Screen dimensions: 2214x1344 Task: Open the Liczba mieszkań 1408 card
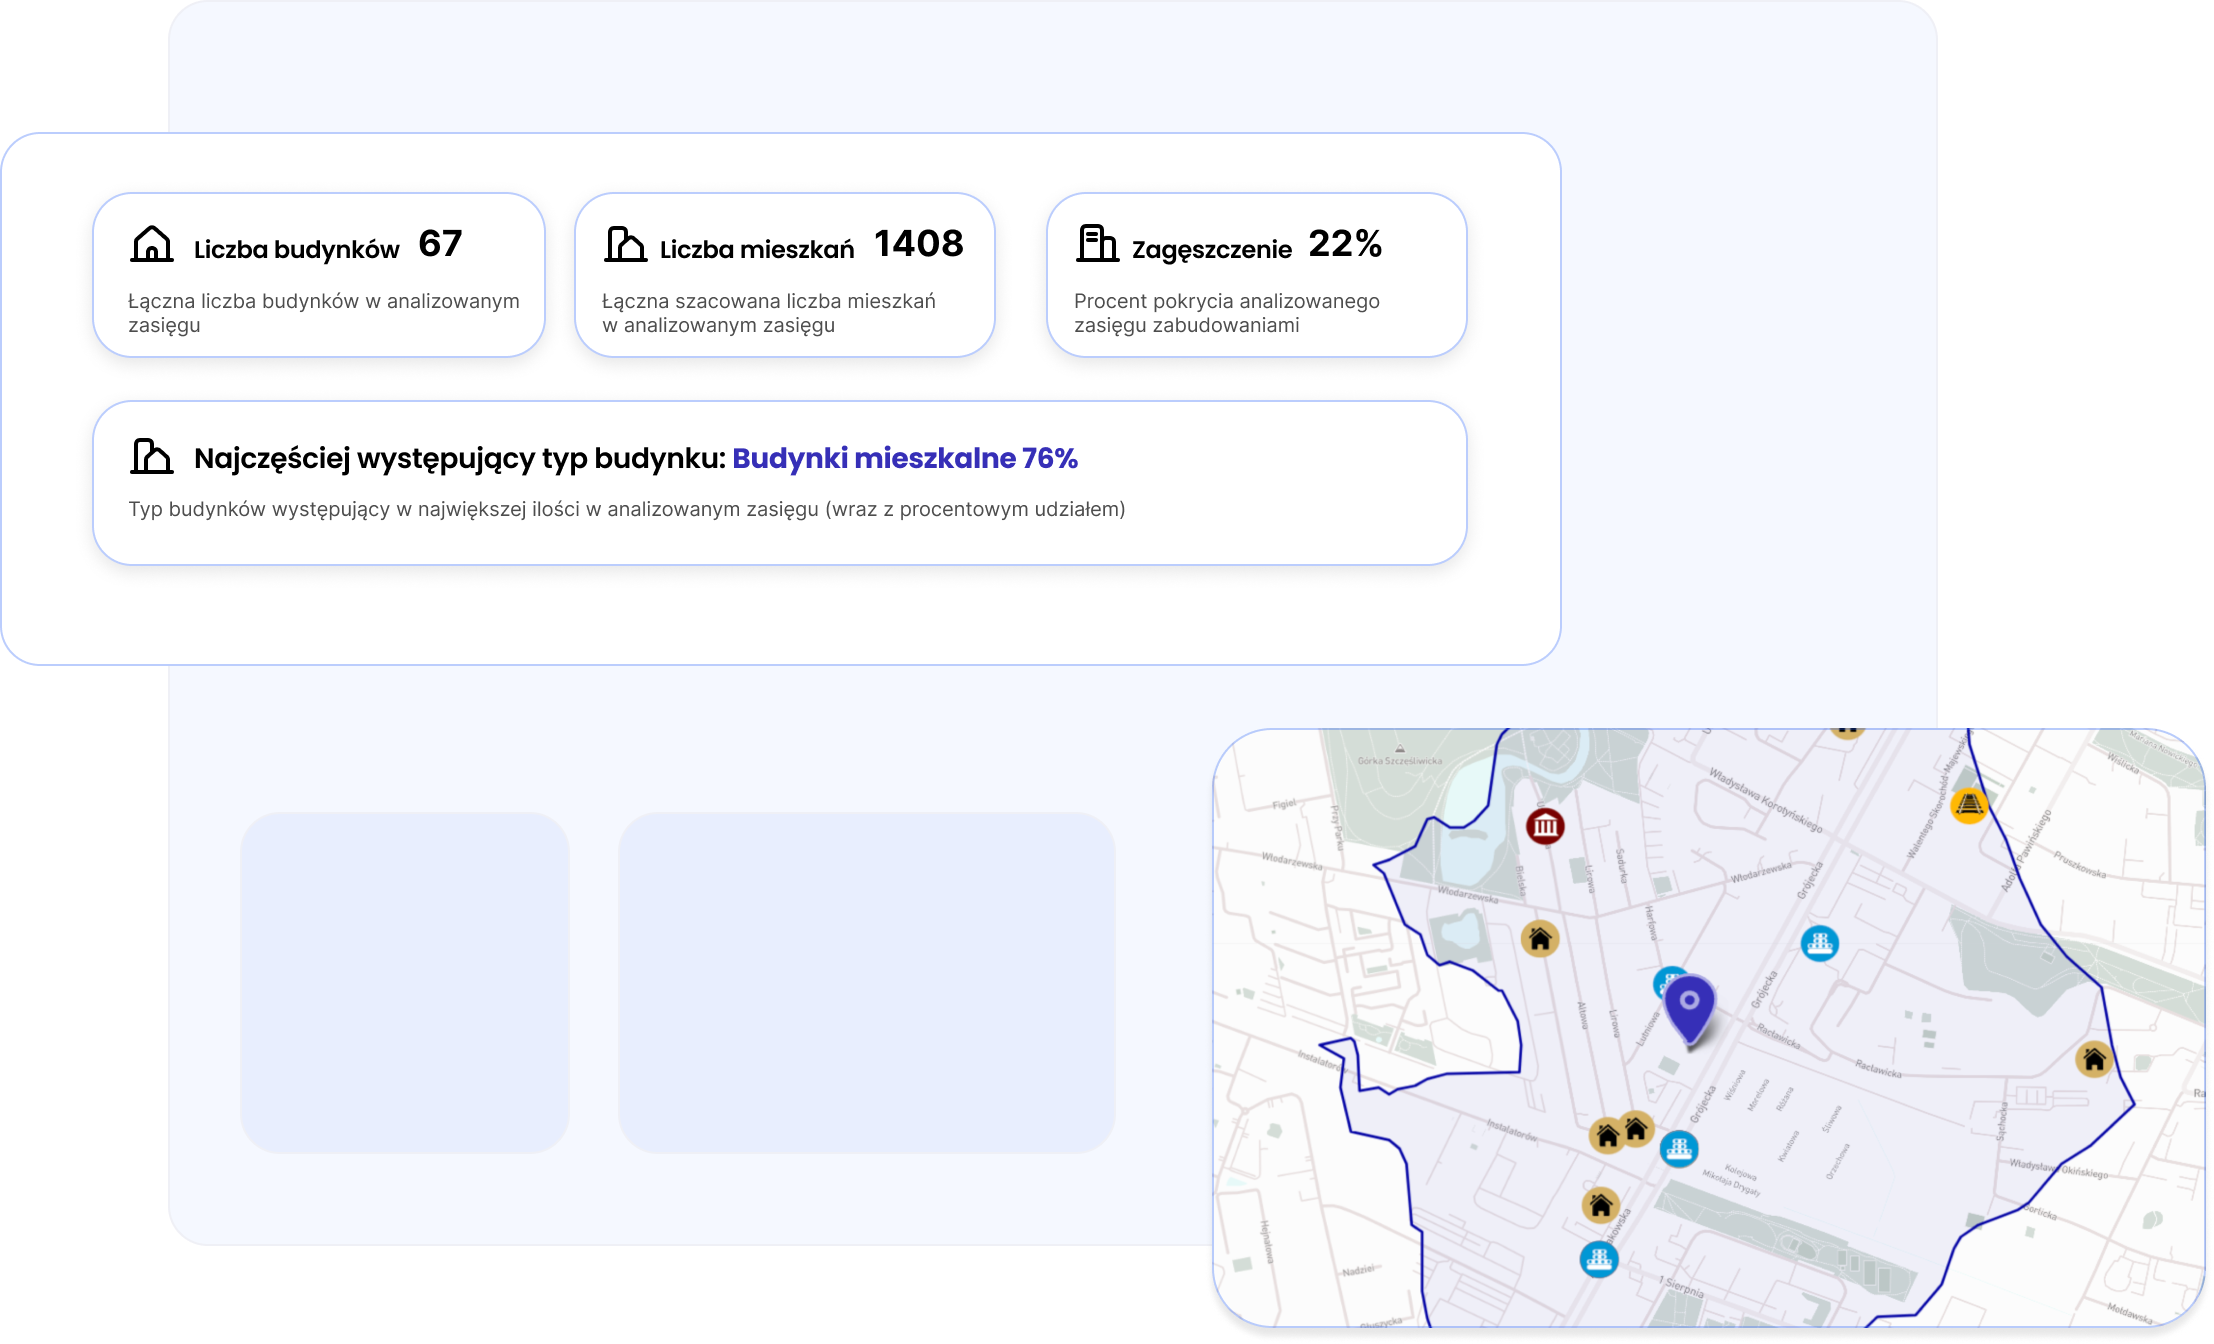tap(784, 276)
